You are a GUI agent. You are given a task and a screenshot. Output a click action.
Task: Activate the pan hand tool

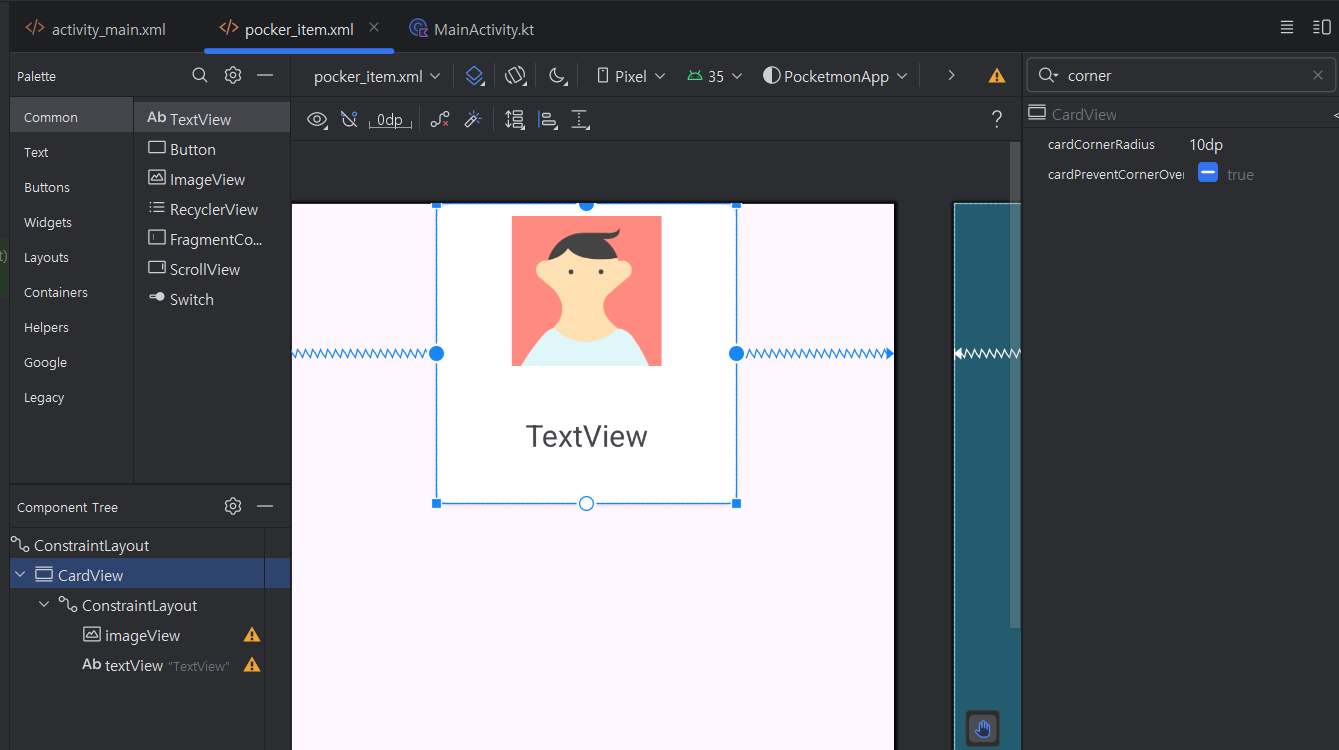pyautogui.click(x=983, y=729)
